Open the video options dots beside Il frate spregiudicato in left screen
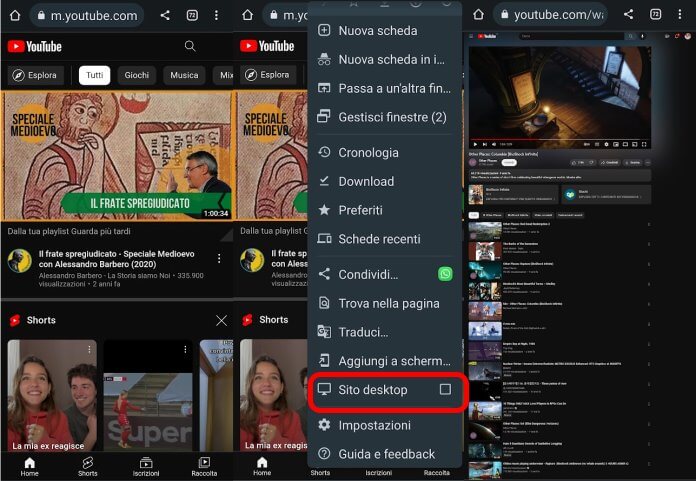This screenshot has height=481, width=696. 219,258
